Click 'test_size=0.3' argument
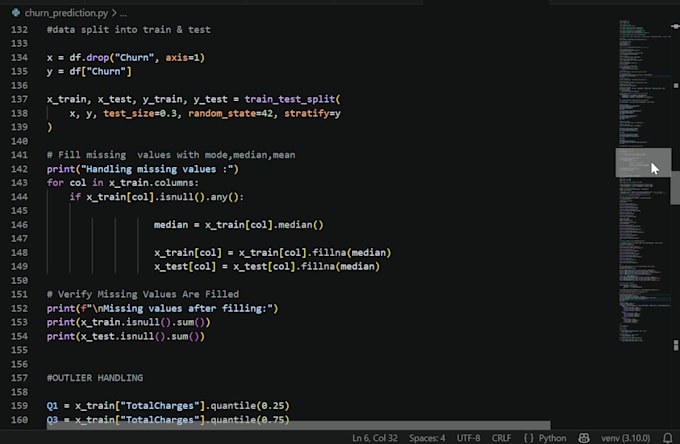 point(140,113)
